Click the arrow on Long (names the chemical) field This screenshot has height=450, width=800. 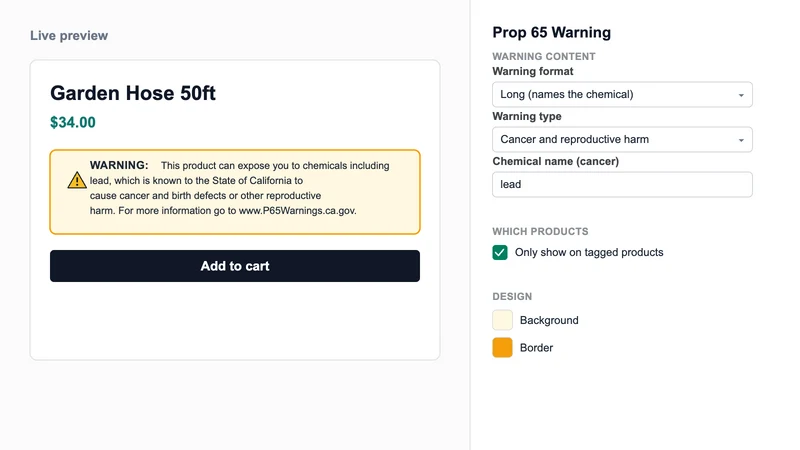point(741,95)
